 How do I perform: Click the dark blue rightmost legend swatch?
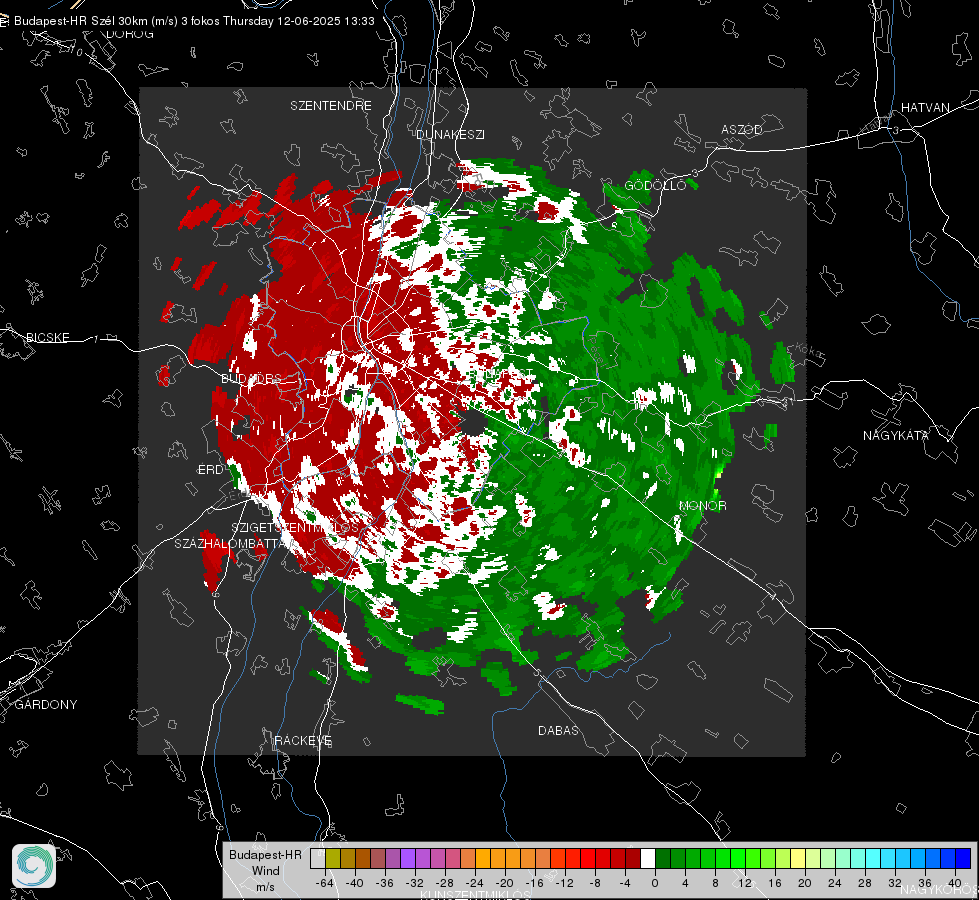[963, 858]
